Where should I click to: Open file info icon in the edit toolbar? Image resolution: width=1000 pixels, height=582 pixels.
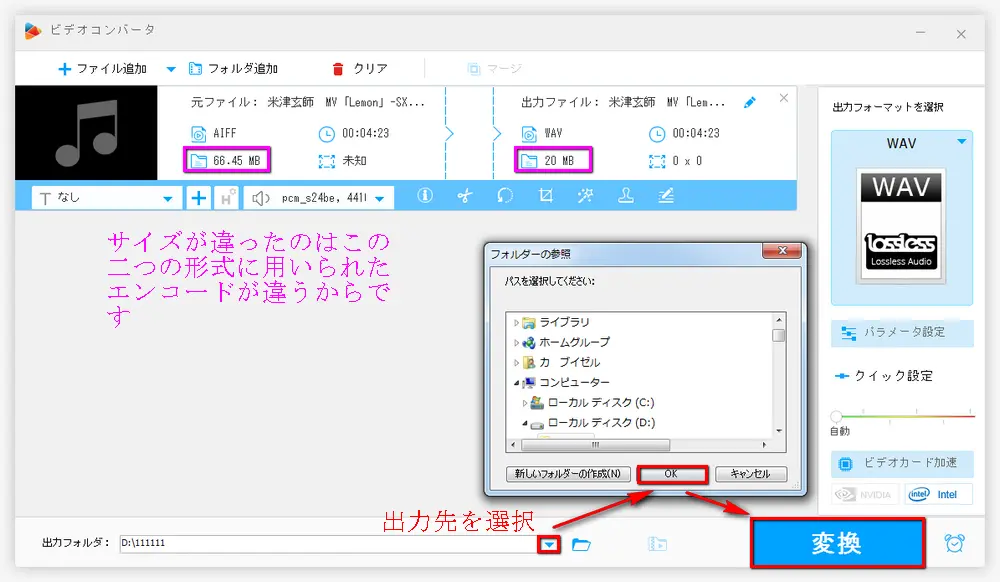click(425, 196)
